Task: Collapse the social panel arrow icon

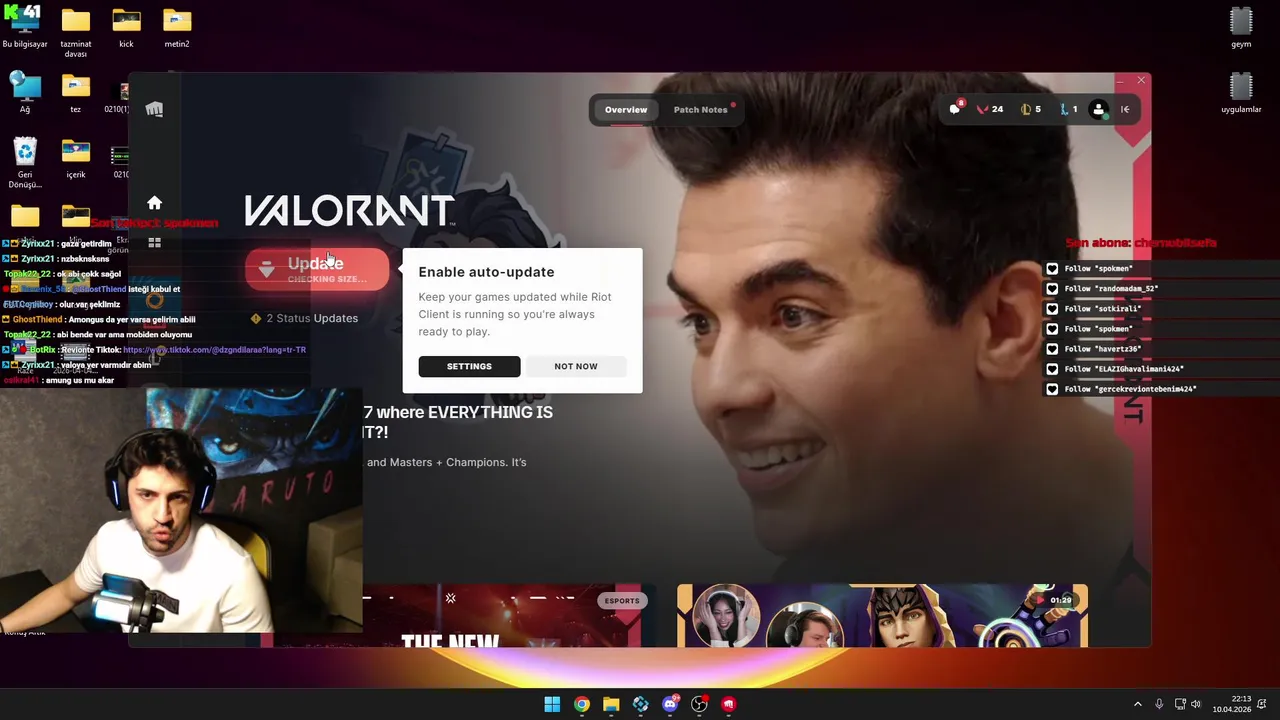Action: click(x=1125, y=110)
